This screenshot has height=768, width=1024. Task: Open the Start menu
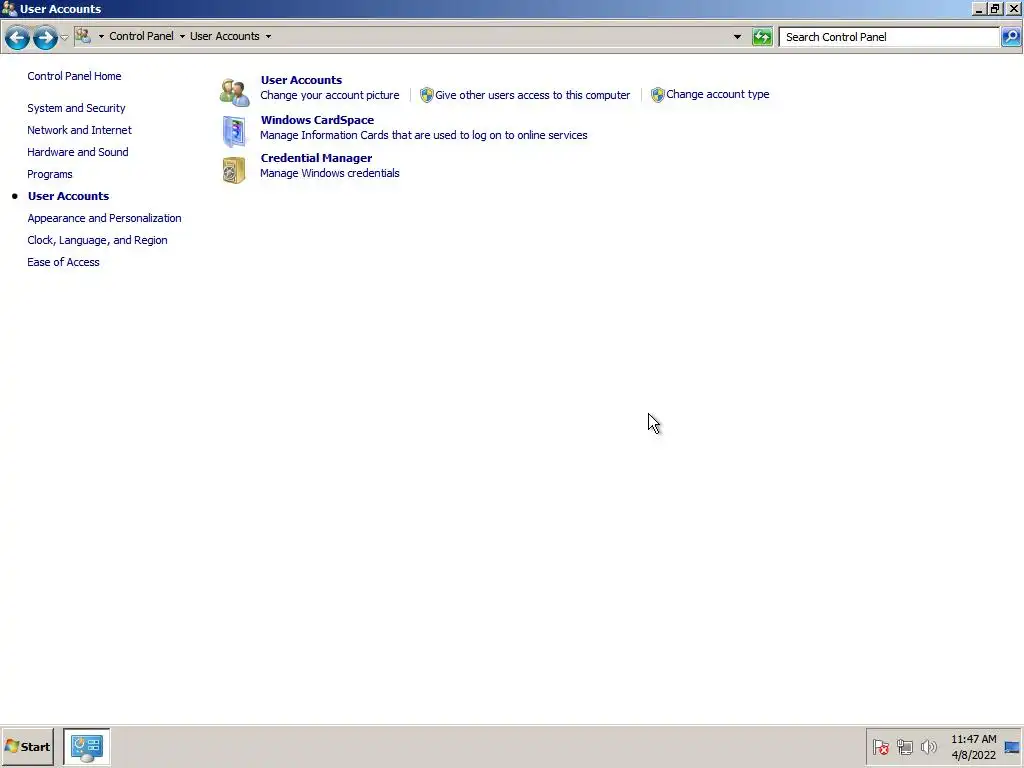[x=27, y=747]
